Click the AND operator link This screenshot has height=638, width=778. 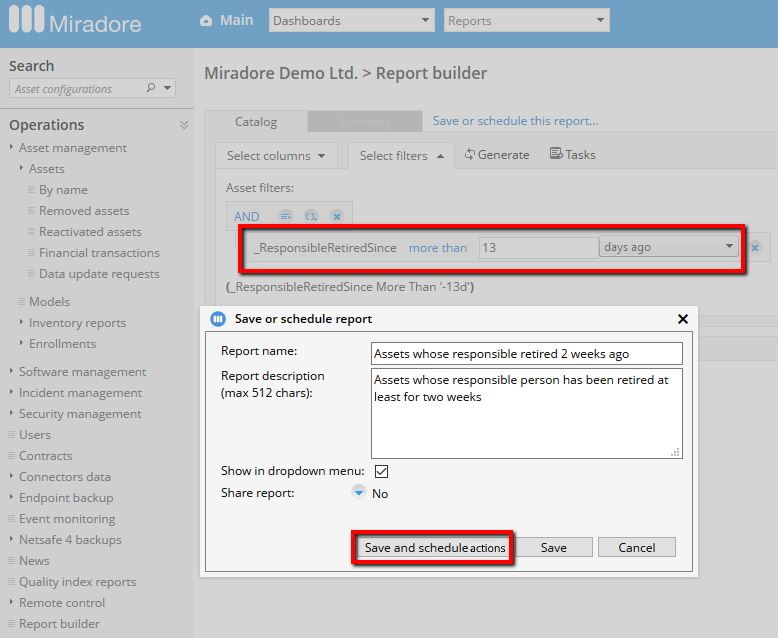(247, 216)
